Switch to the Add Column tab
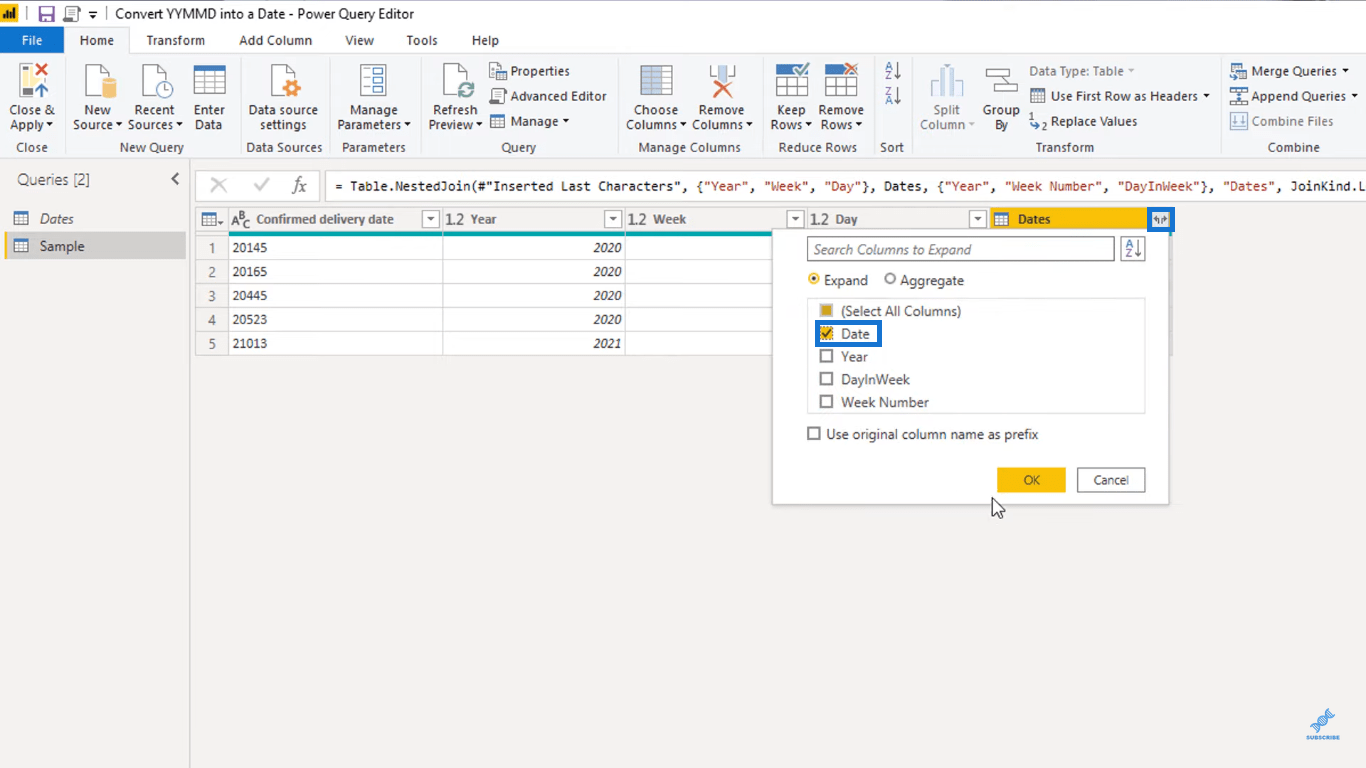The image size is (1366, 768). [275, 40]
